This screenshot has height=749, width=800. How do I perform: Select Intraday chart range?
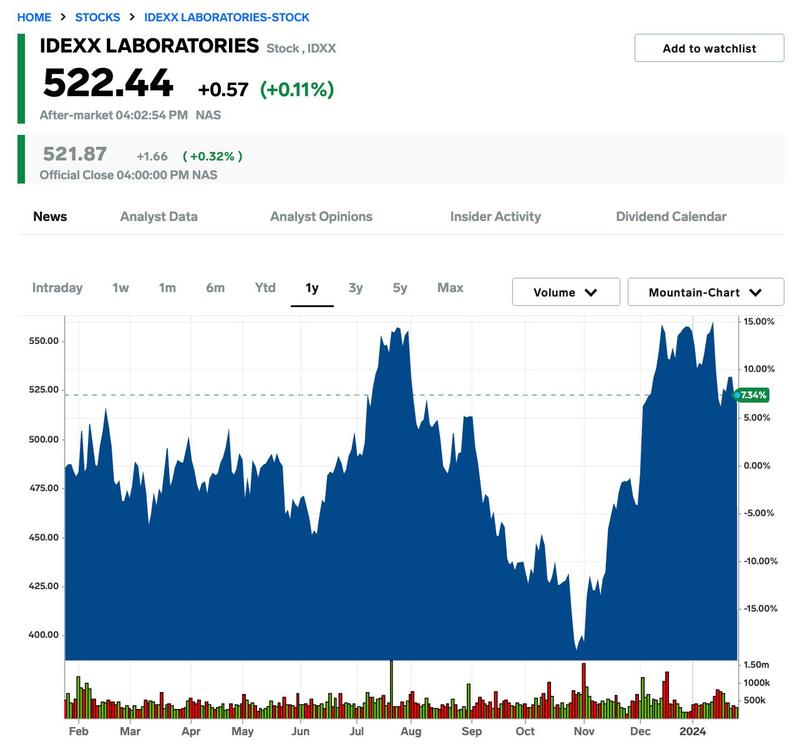(x=57, y=288)
